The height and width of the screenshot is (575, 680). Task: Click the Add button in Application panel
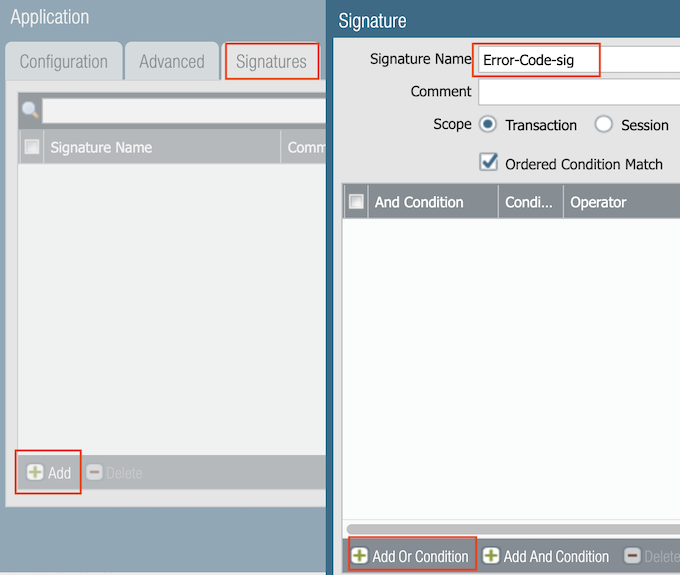(x=49, y=472)
